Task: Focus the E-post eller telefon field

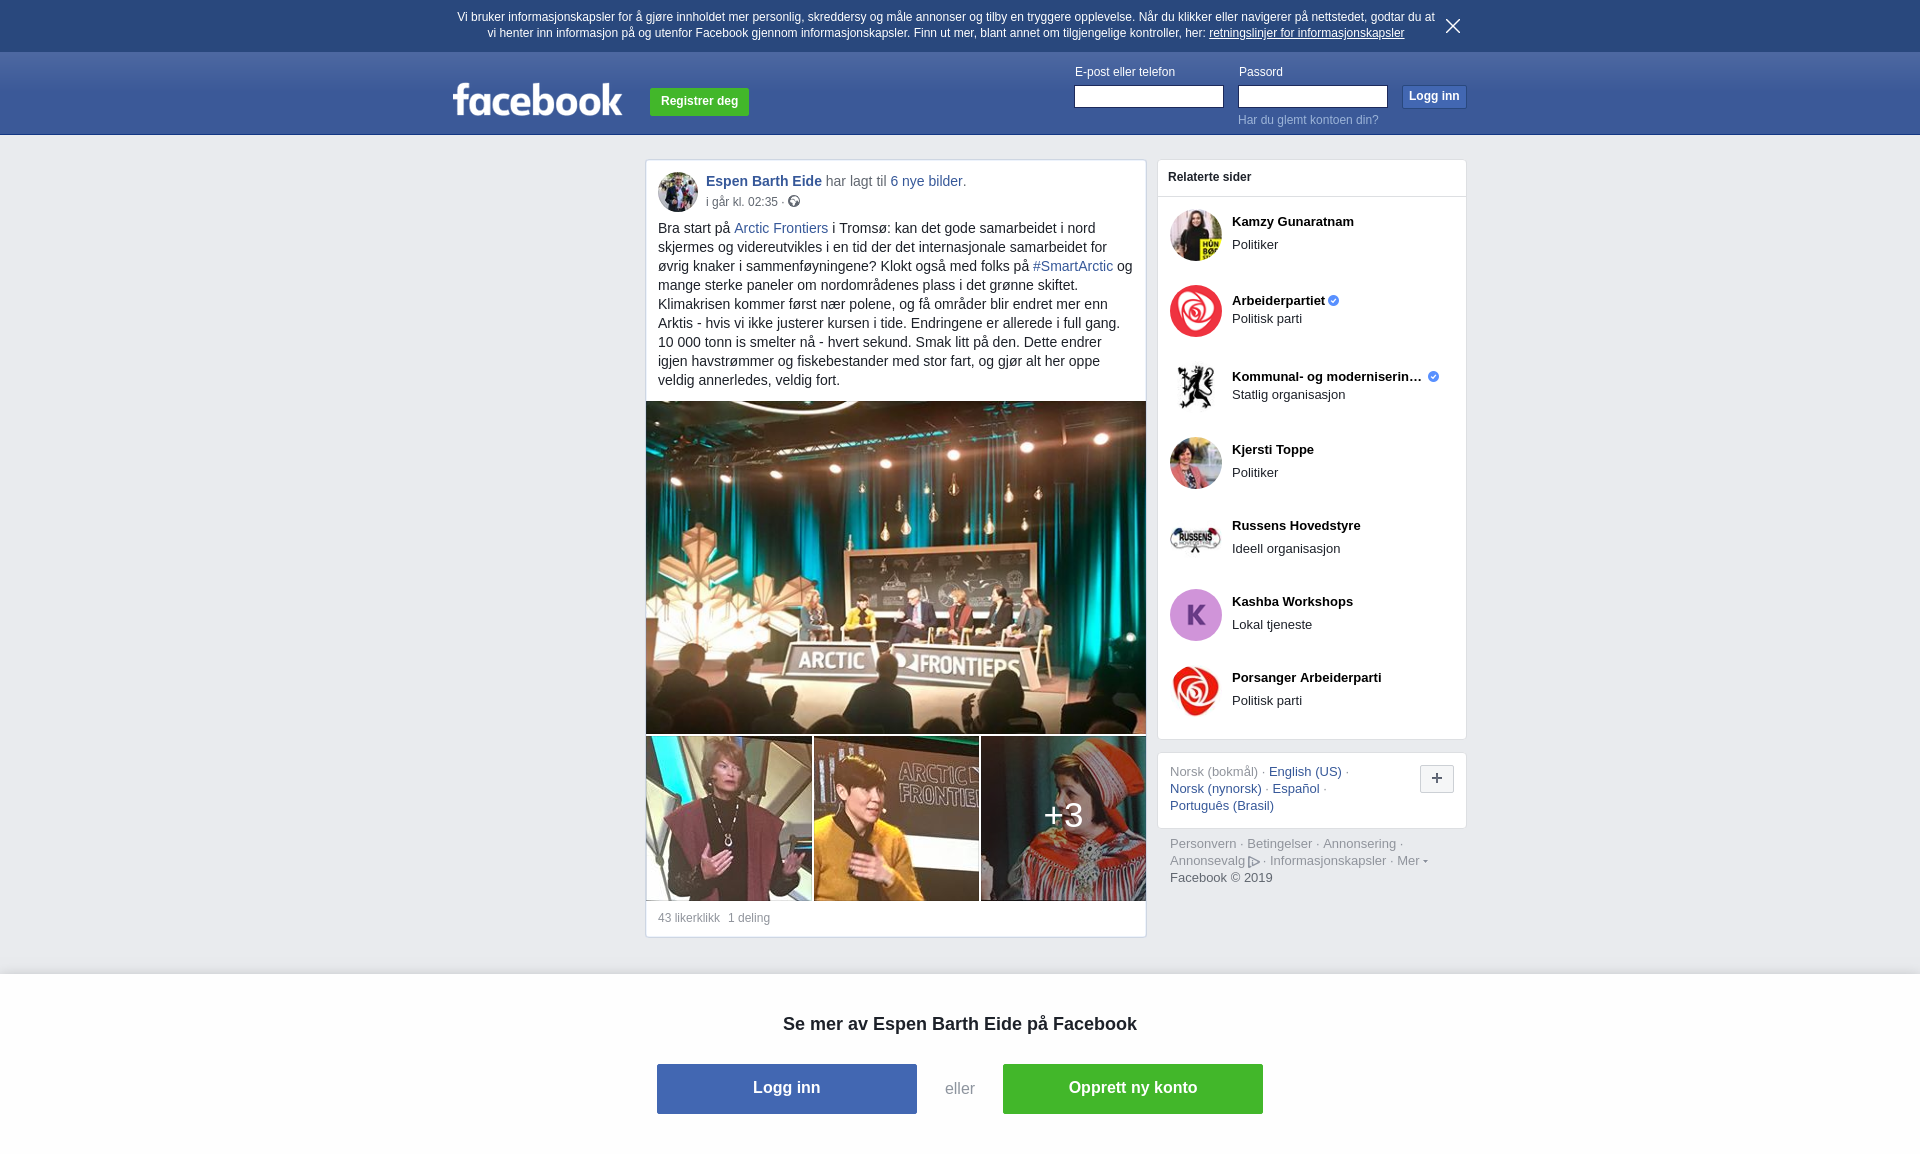Action: click(x=1149, y=96)
